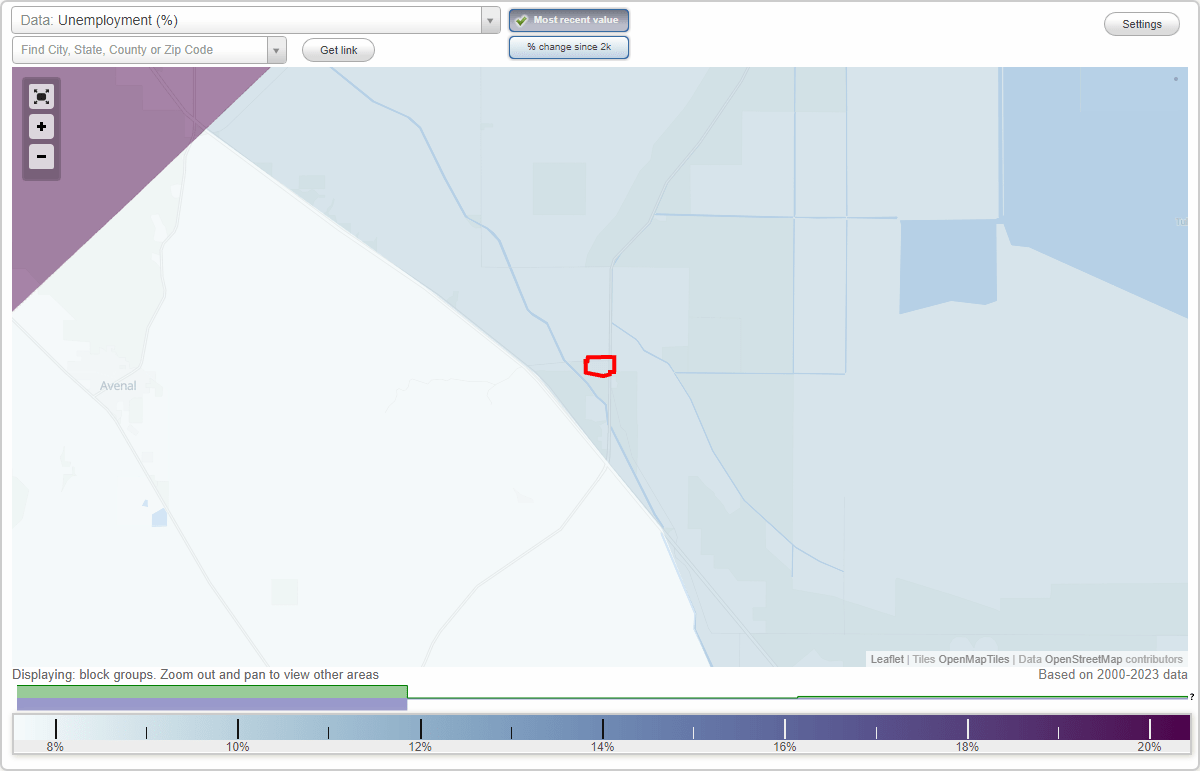
Task: Expand the location search dropdown arrow
Action: [x=277, y=49]
